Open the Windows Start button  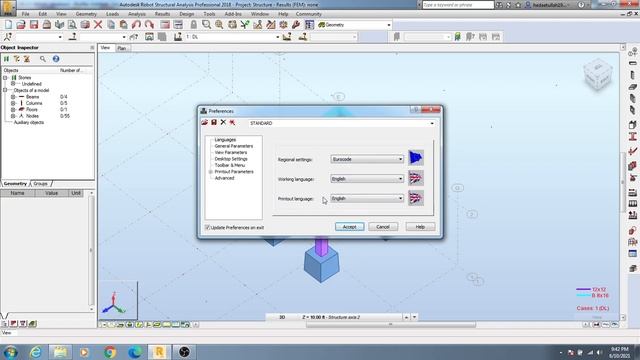[x=10, y=352]
